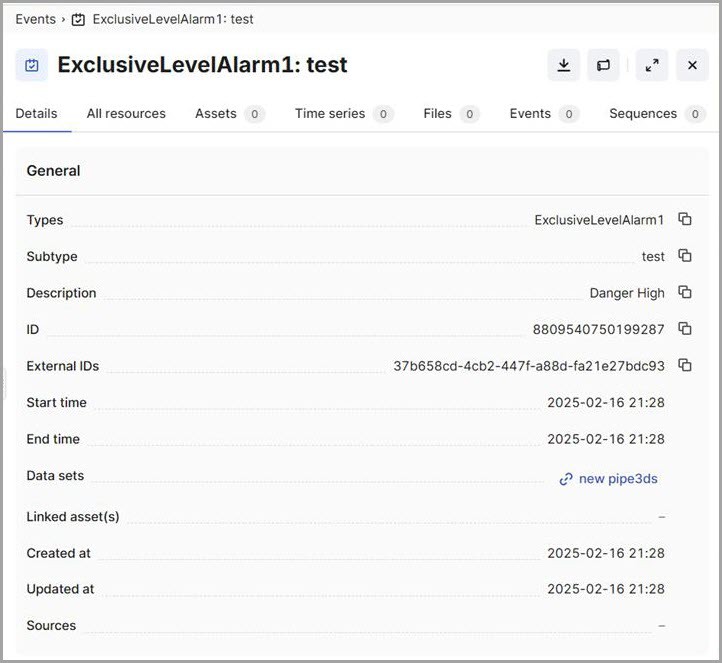Click the external ID 37b658cd-4cb2-447f-a88d-fa21e27bdc93

pos(529,366)
